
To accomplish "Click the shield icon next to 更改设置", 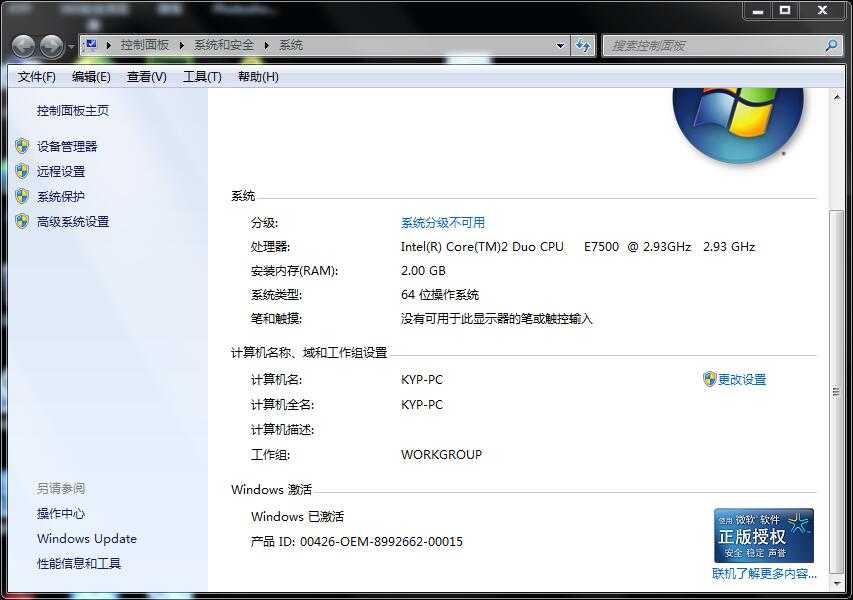I will click(709, 379).
